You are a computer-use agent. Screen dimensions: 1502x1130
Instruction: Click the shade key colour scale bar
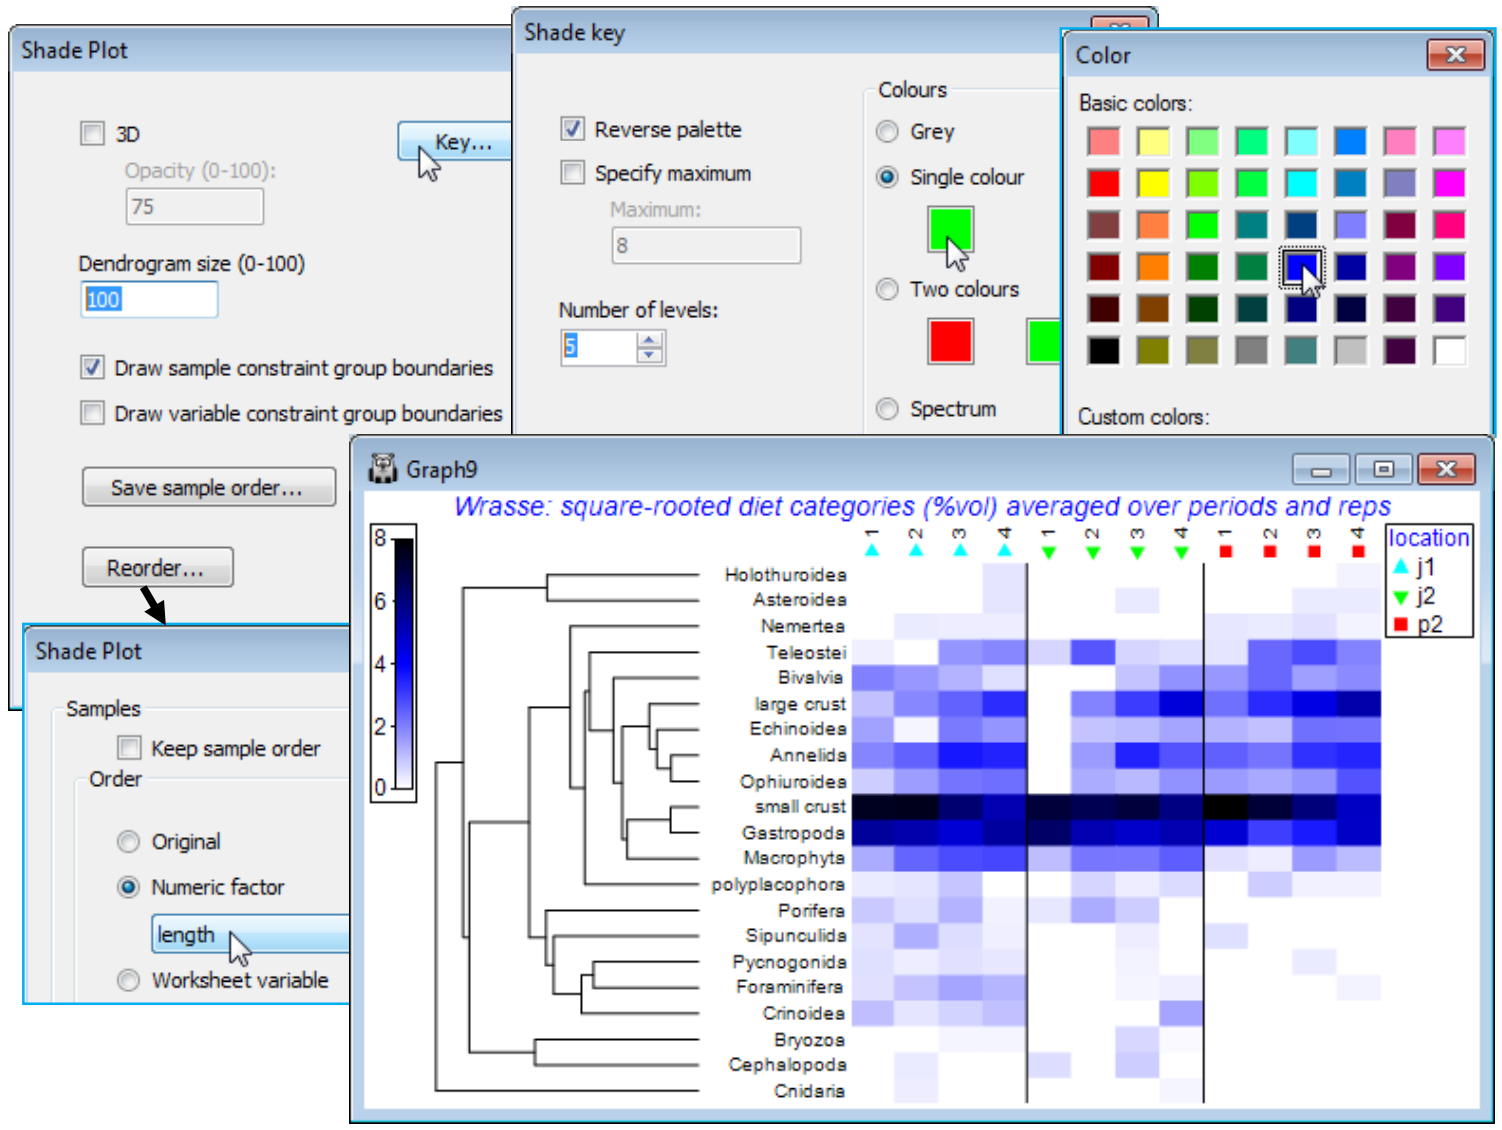pyautogui.click(x=403, y=664)
